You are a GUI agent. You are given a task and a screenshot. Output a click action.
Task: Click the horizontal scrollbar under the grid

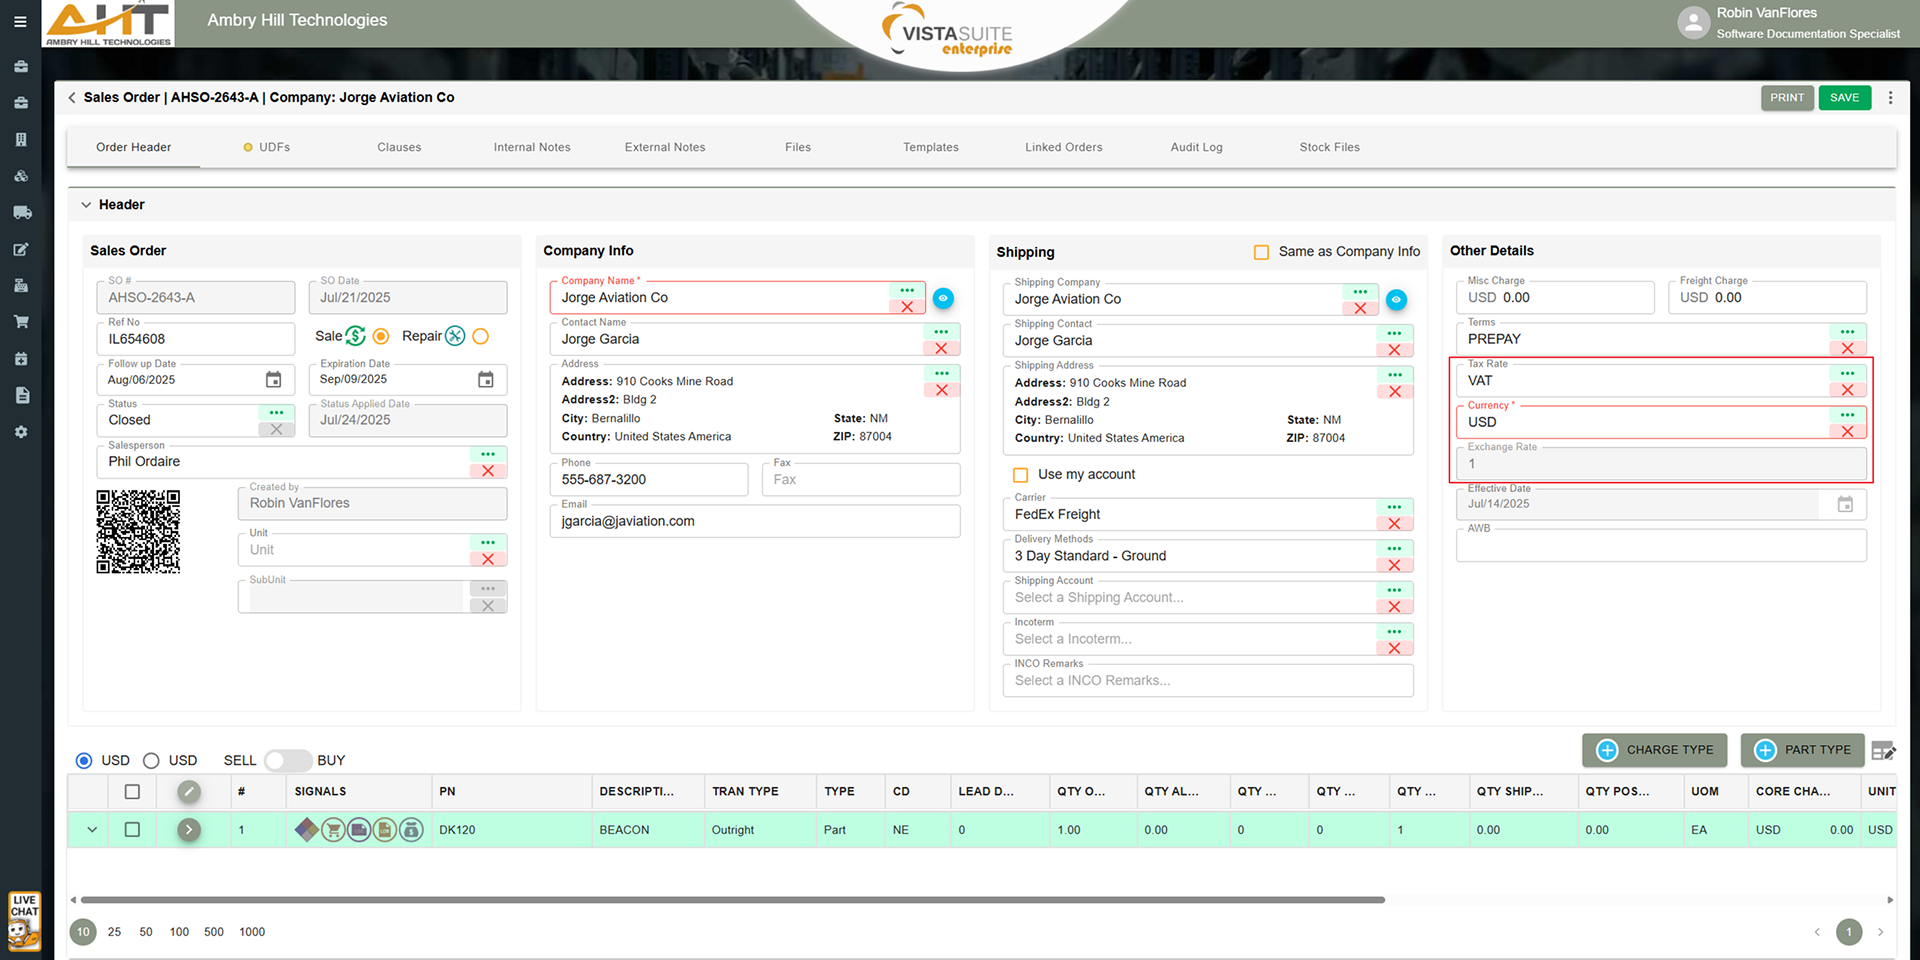[x=732, y=900]
